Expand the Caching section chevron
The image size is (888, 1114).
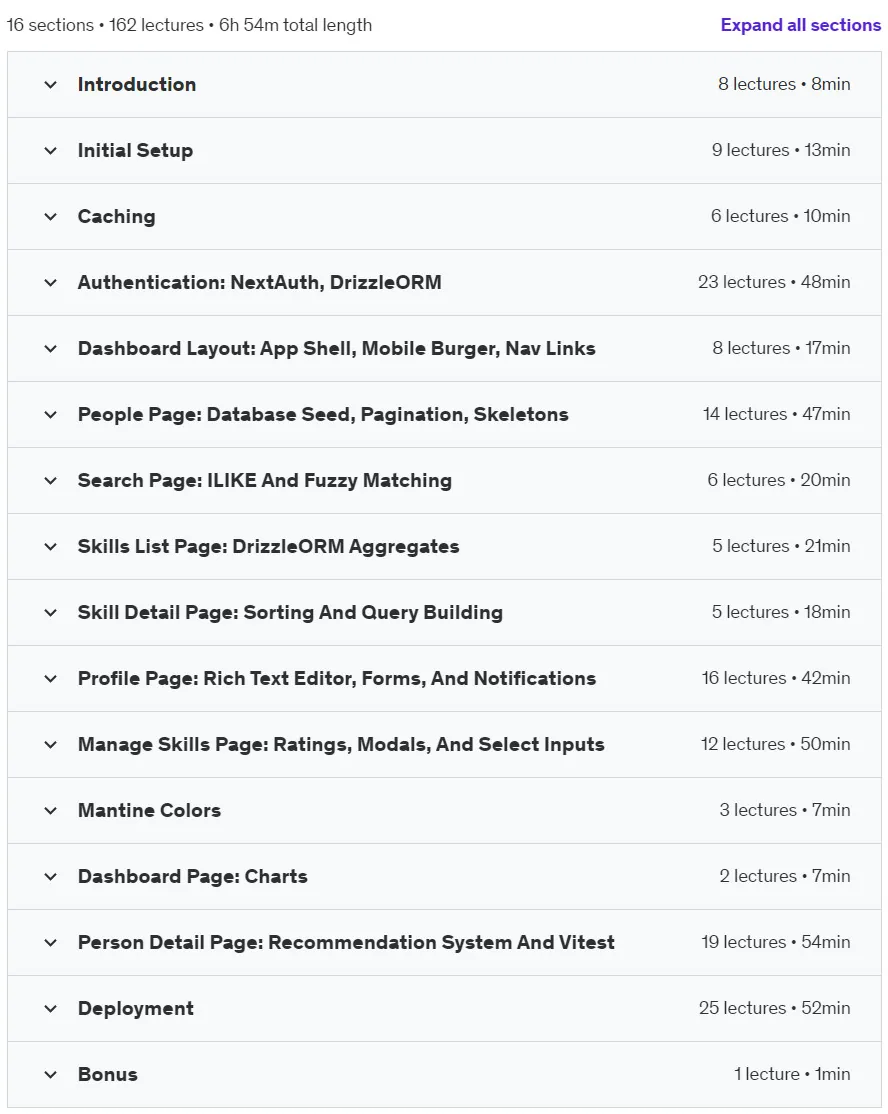point(50,217)
